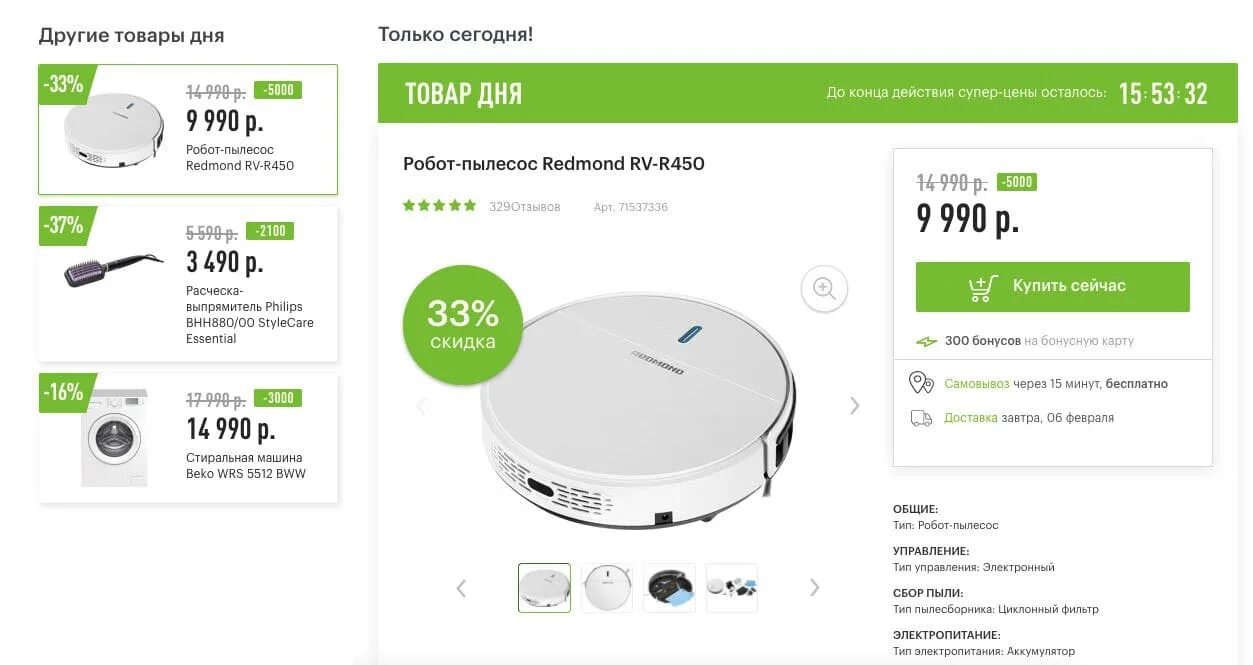This screenshot has width=1253, height=665.
Task: Select the top-view vacuum thumbnail
Action: 607,588
